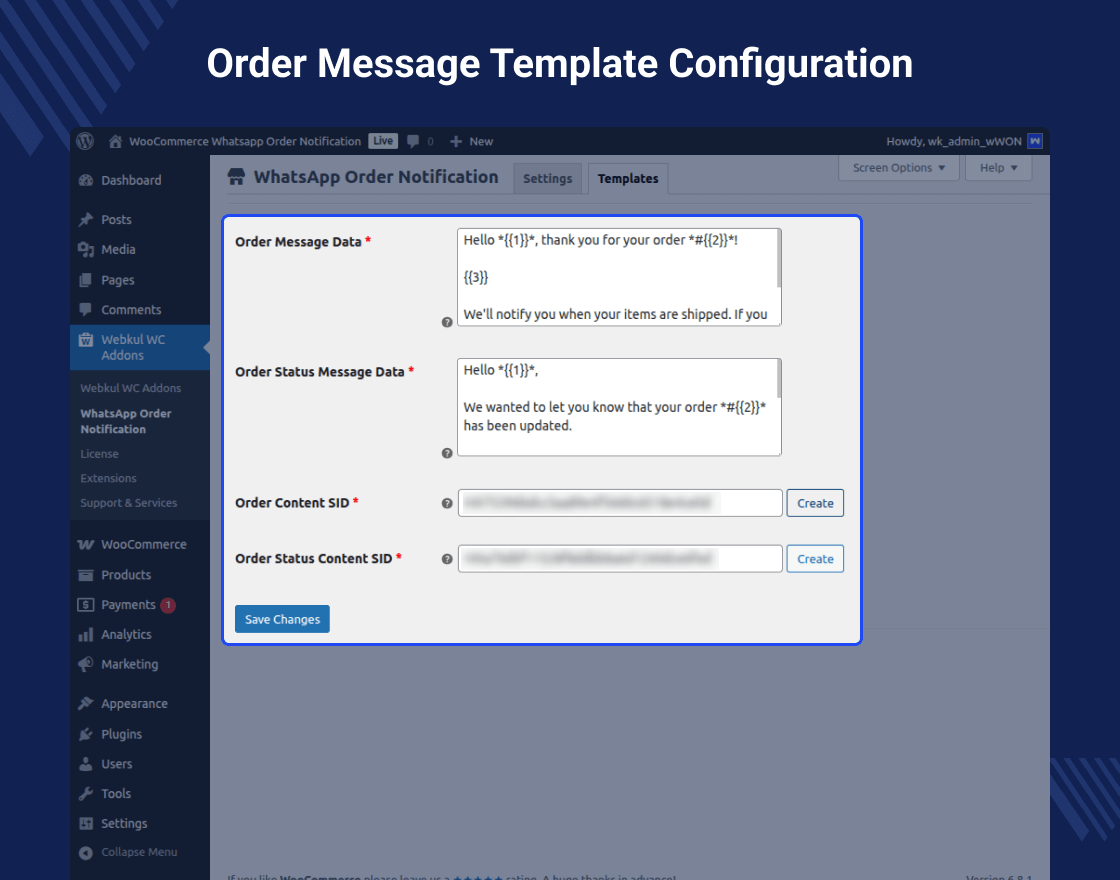Click the Media icon in sidebar
1120x880 pixels.
[x=86, y=249]
